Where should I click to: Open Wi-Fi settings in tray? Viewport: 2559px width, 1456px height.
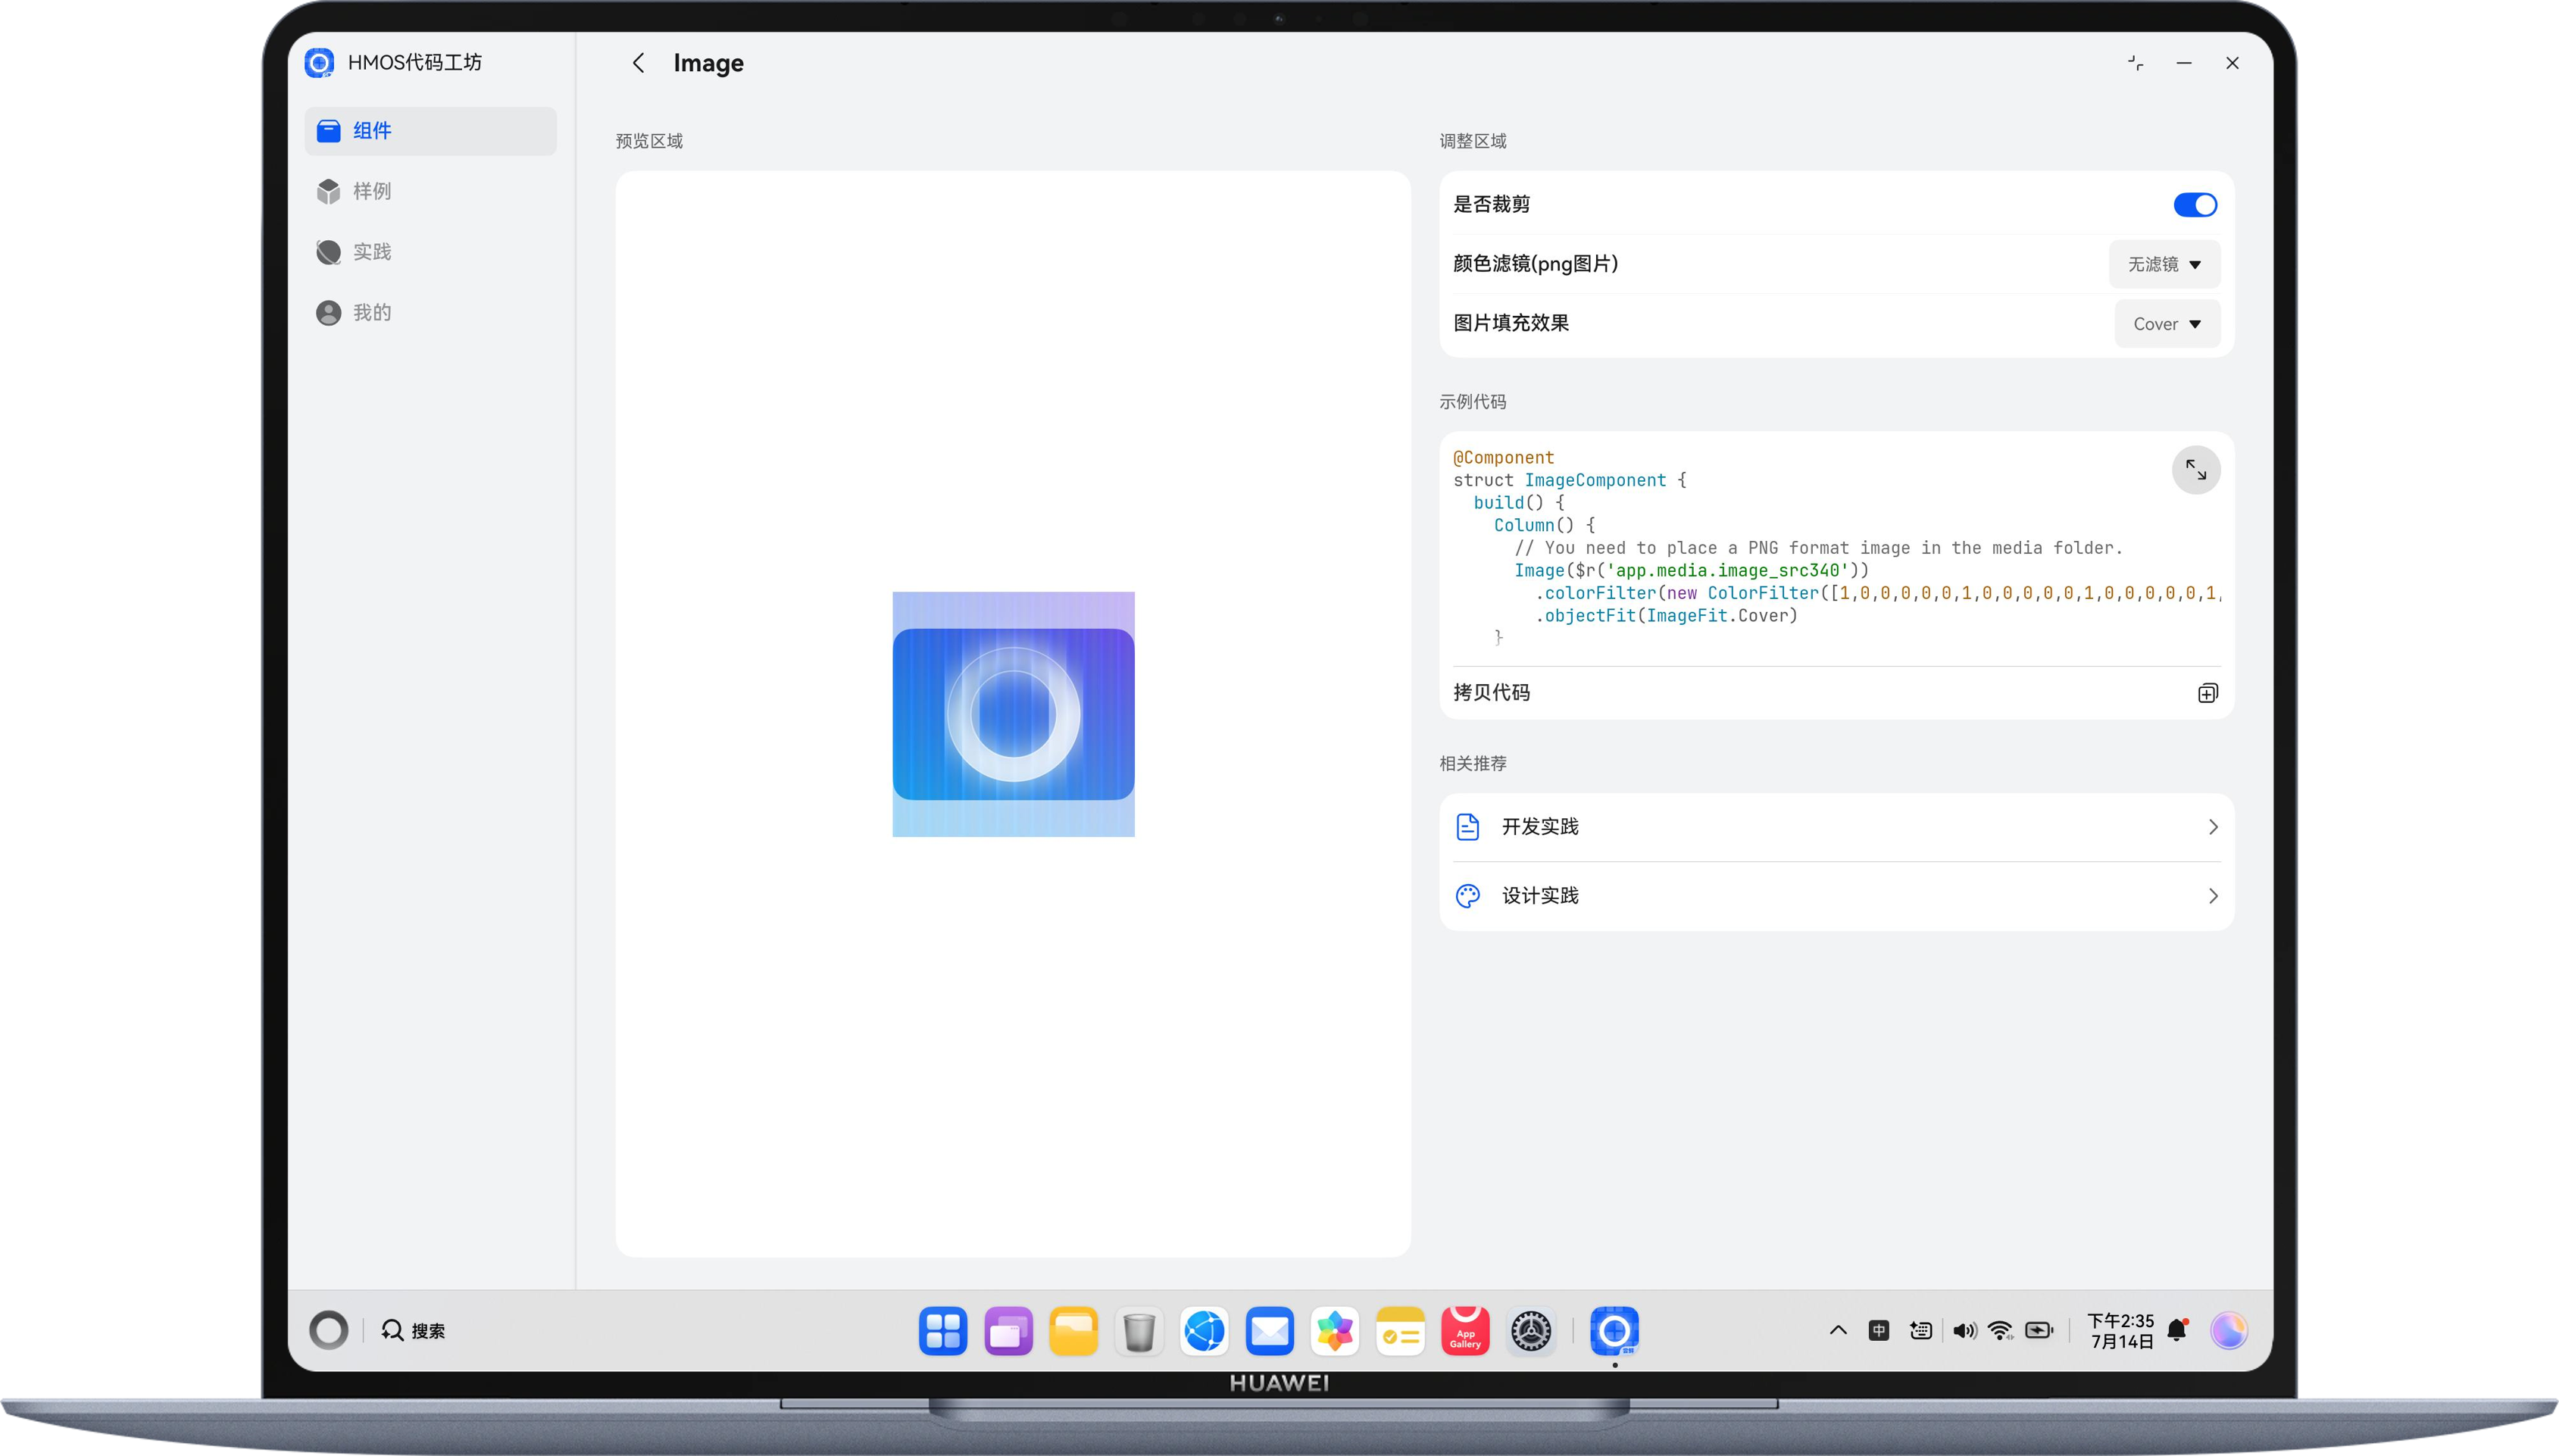tap(2000, 1331)
